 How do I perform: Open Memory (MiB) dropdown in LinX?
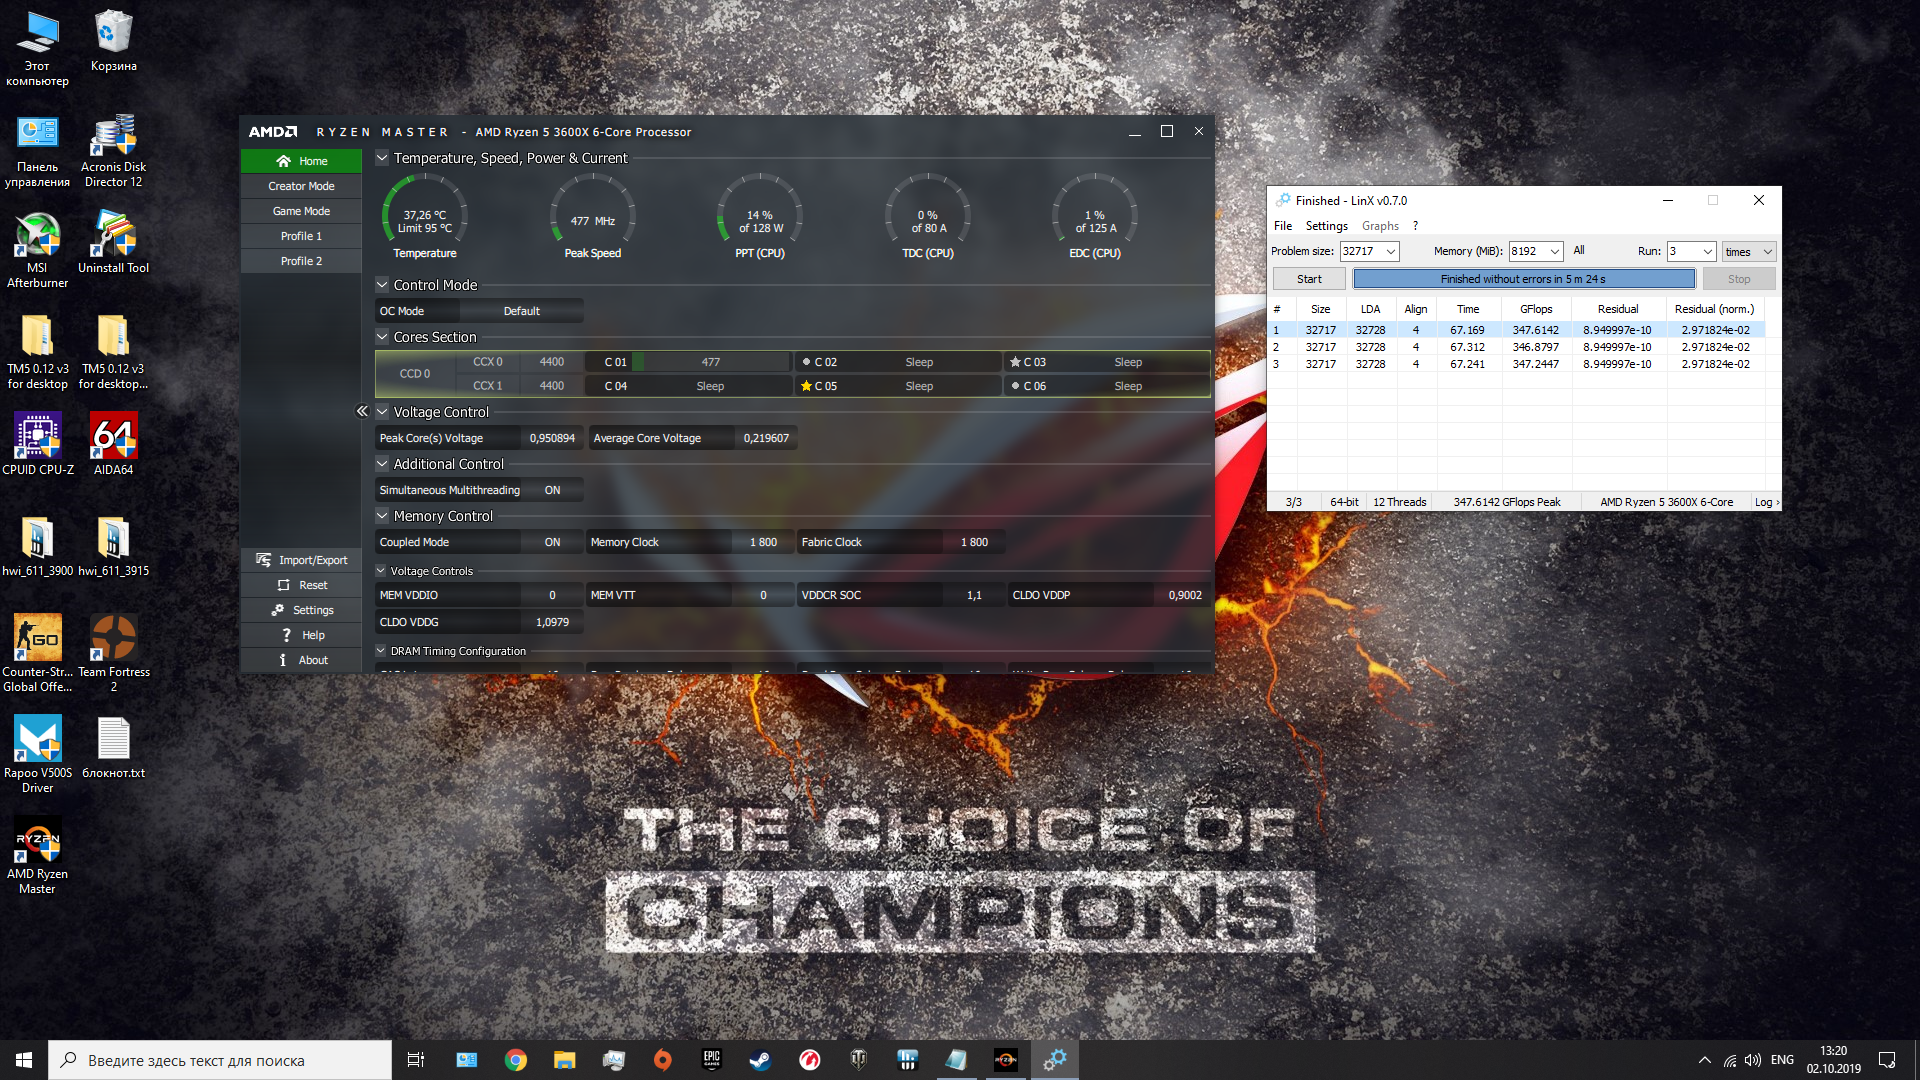coord(1555,252)
